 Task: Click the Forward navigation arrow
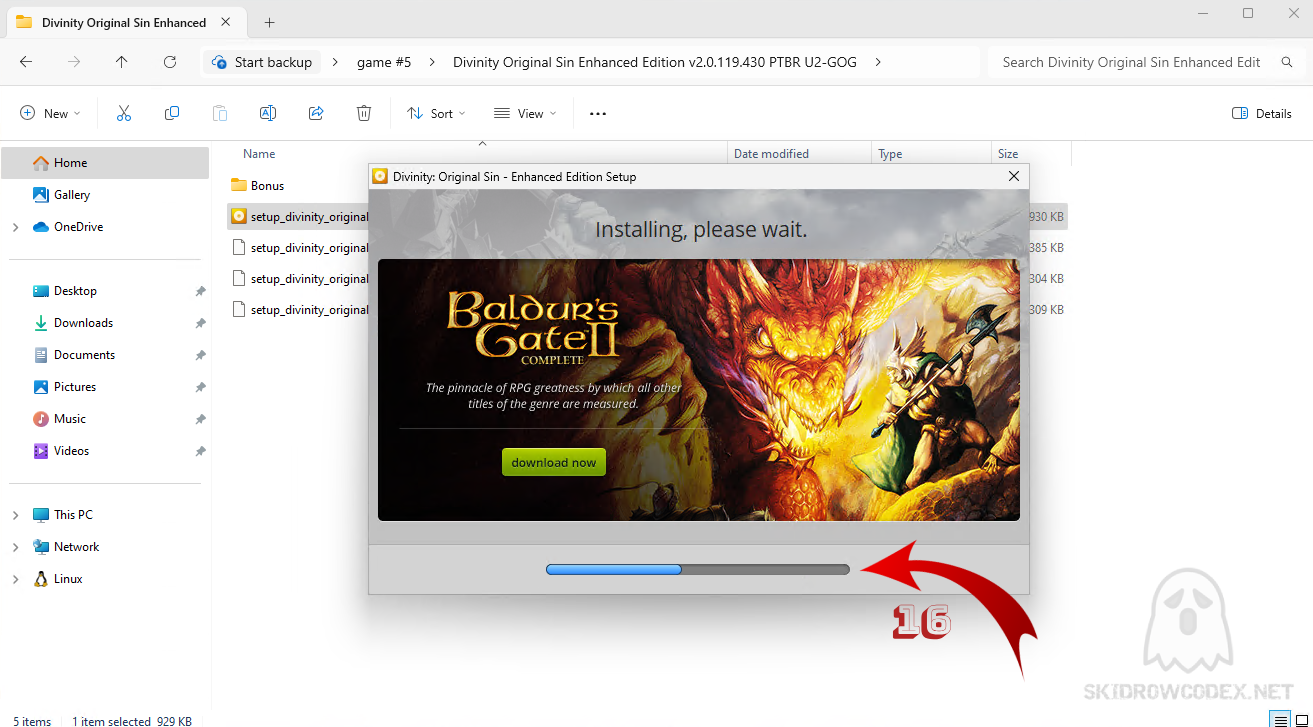(74, 62)
